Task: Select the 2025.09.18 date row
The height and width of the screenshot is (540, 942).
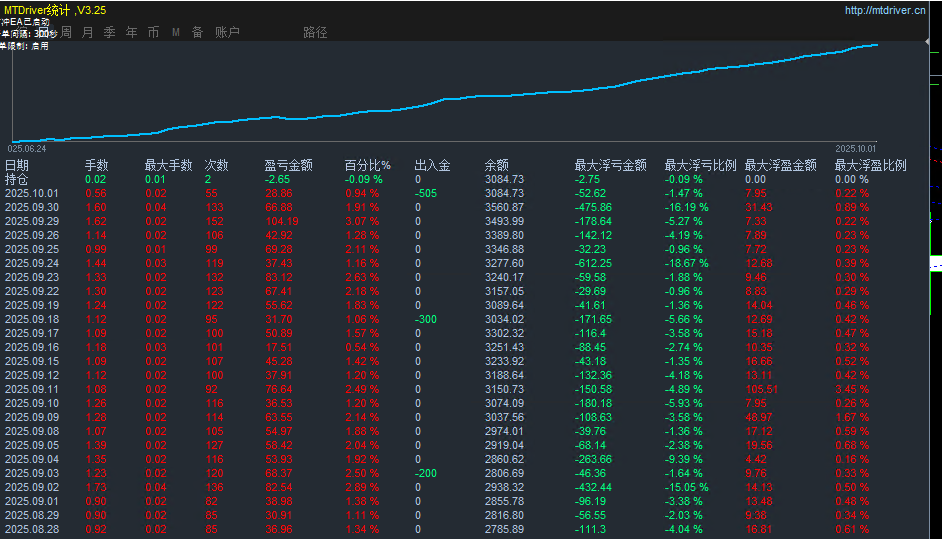Action: (32, 319)
